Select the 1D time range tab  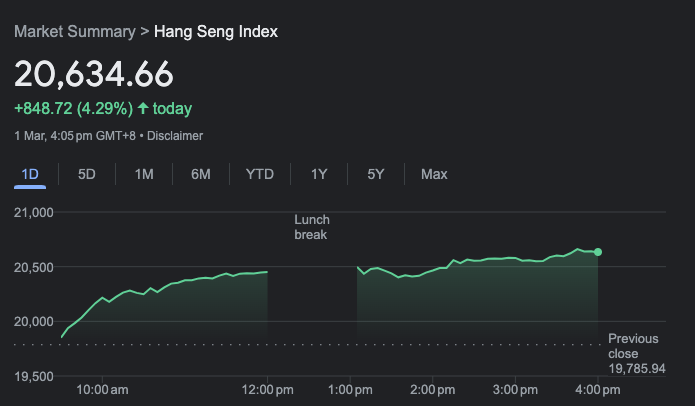click(x=30, y=174)
